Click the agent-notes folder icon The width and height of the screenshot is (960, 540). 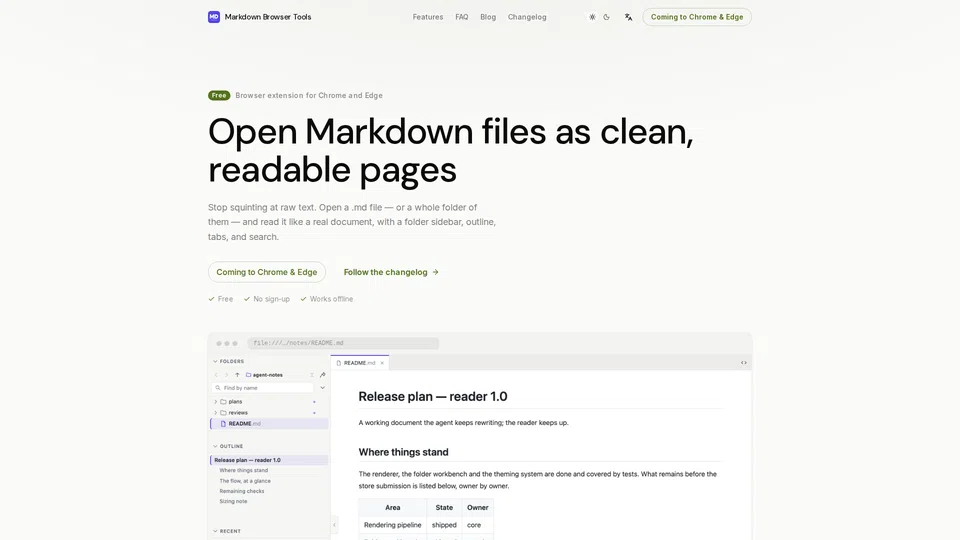pos(249,375)
